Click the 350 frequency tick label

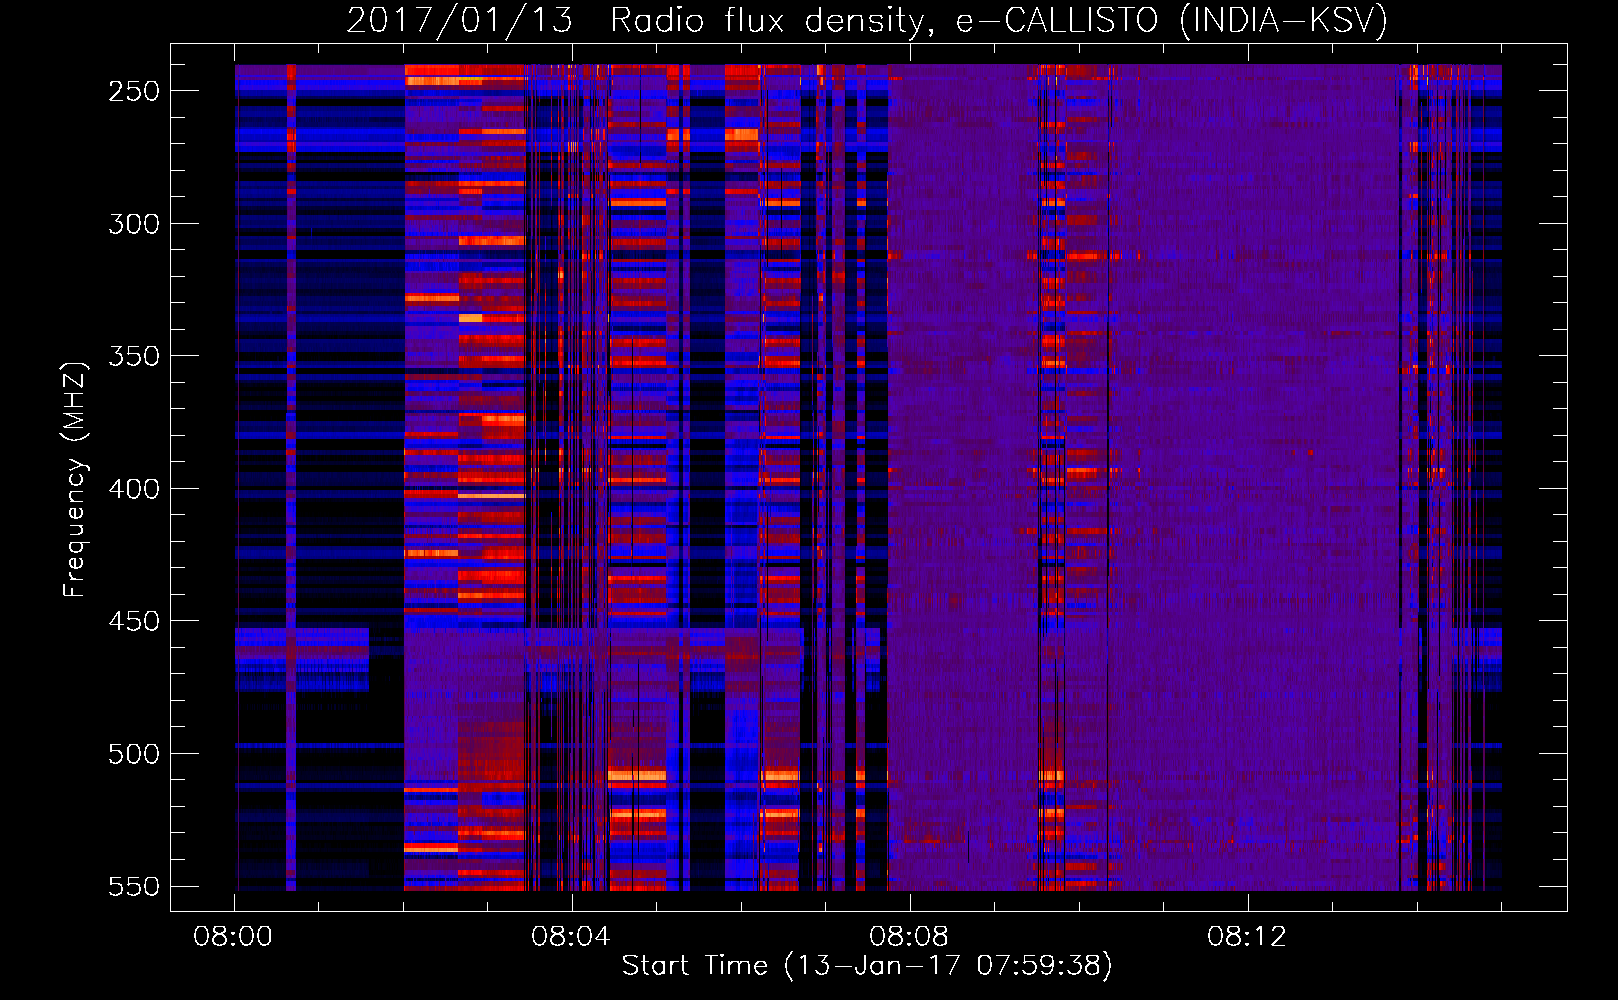(x=134, y=356)
